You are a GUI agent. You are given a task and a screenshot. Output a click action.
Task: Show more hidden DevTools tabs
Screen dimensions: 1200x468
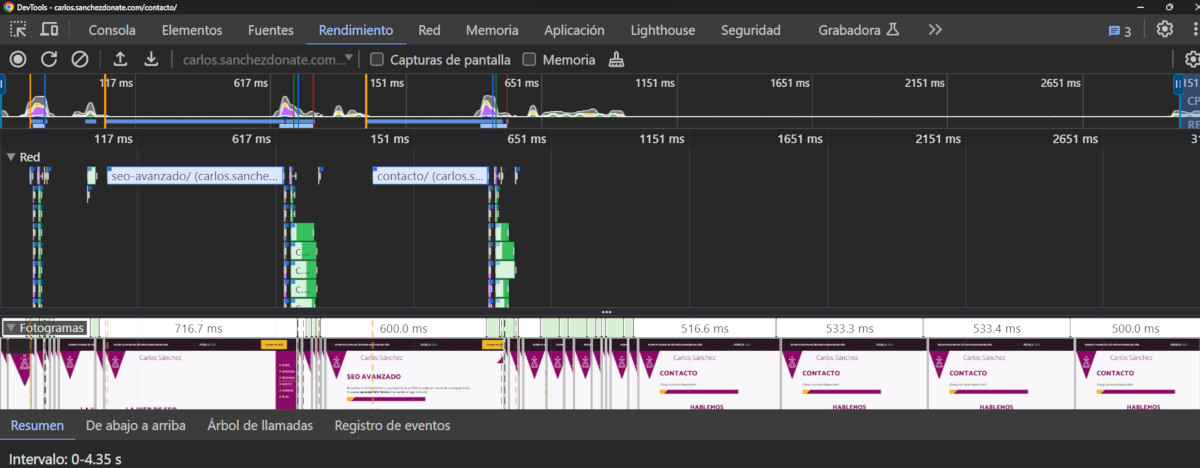tap(935, 30)
